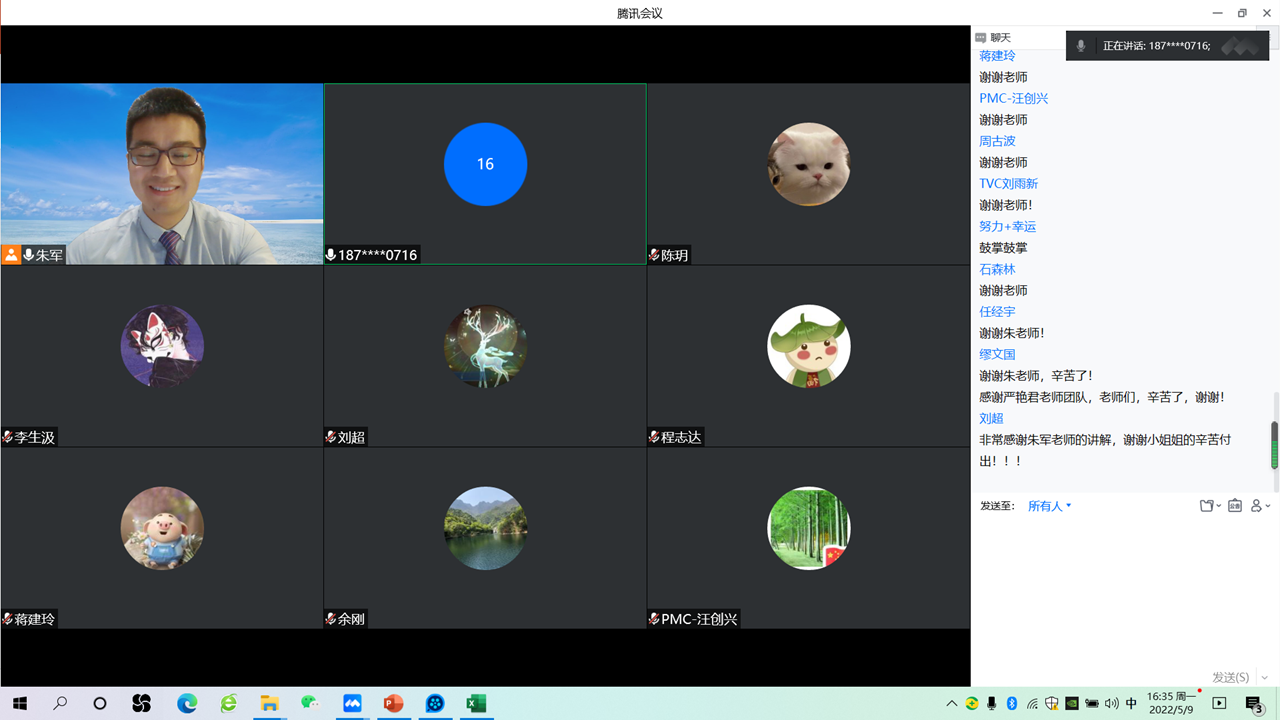Click 李生汲's muted microphone icon
1280x720 pixels.
tap(7, 437)
